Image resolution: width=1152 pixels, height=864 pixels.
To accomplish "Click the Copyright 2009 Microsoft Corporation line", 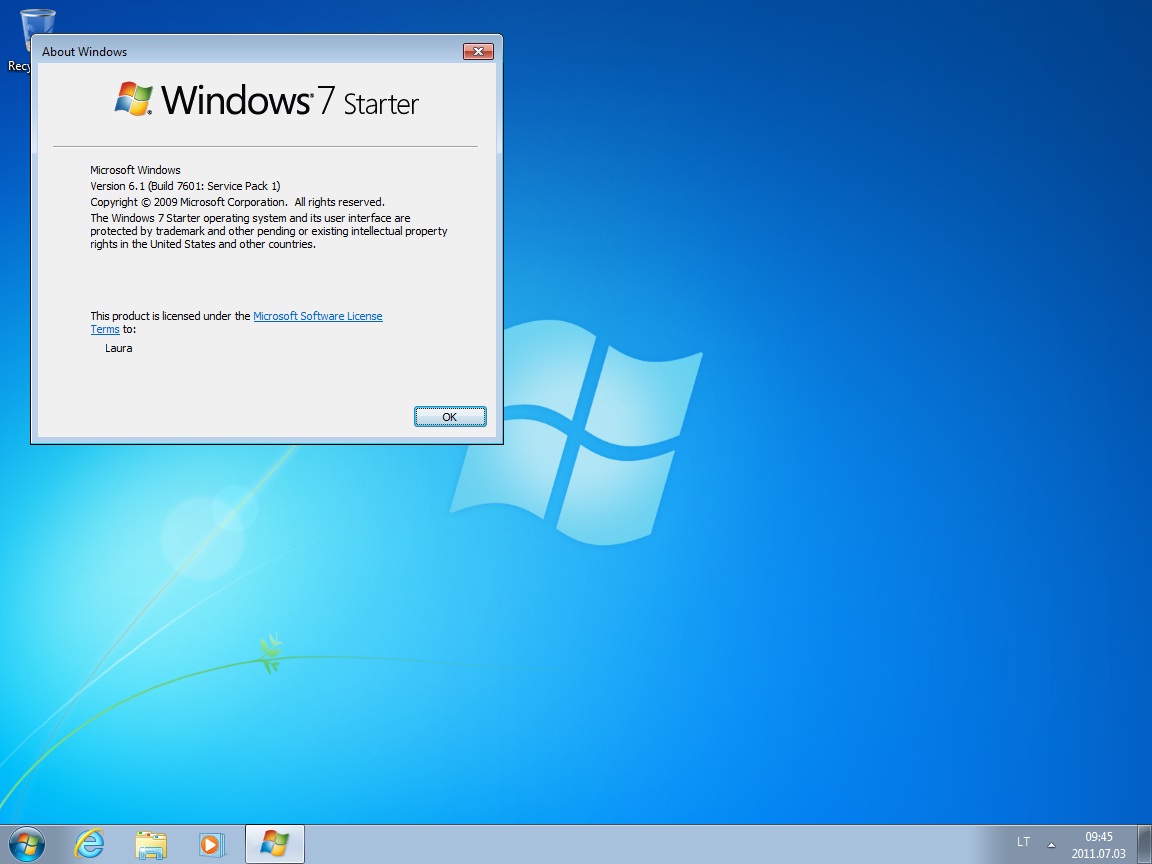I will (x=237, y=202).
